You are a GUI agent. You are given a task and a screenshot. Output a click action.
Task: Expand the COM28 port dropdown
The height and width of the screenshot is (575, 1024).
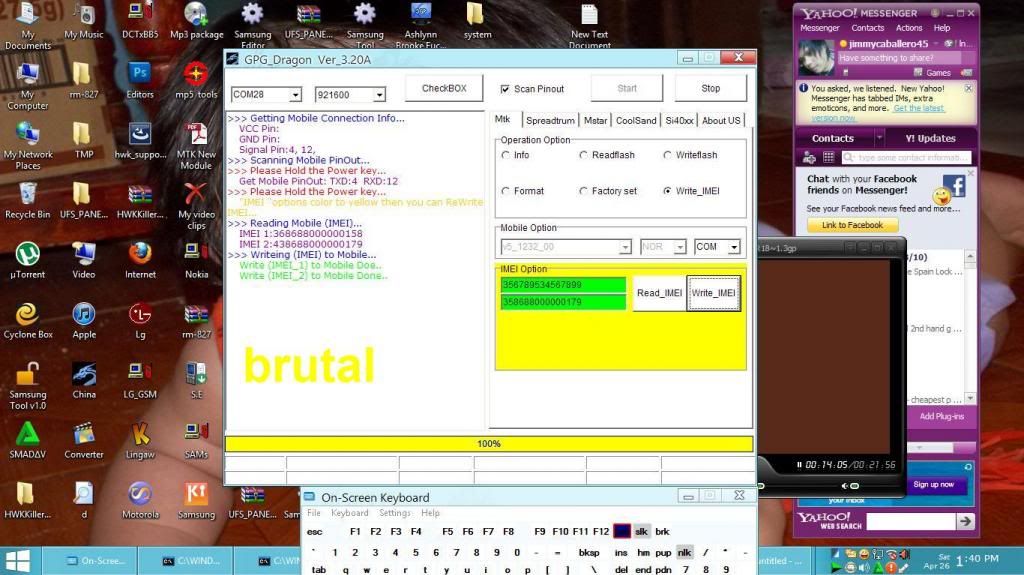point(295,95)
